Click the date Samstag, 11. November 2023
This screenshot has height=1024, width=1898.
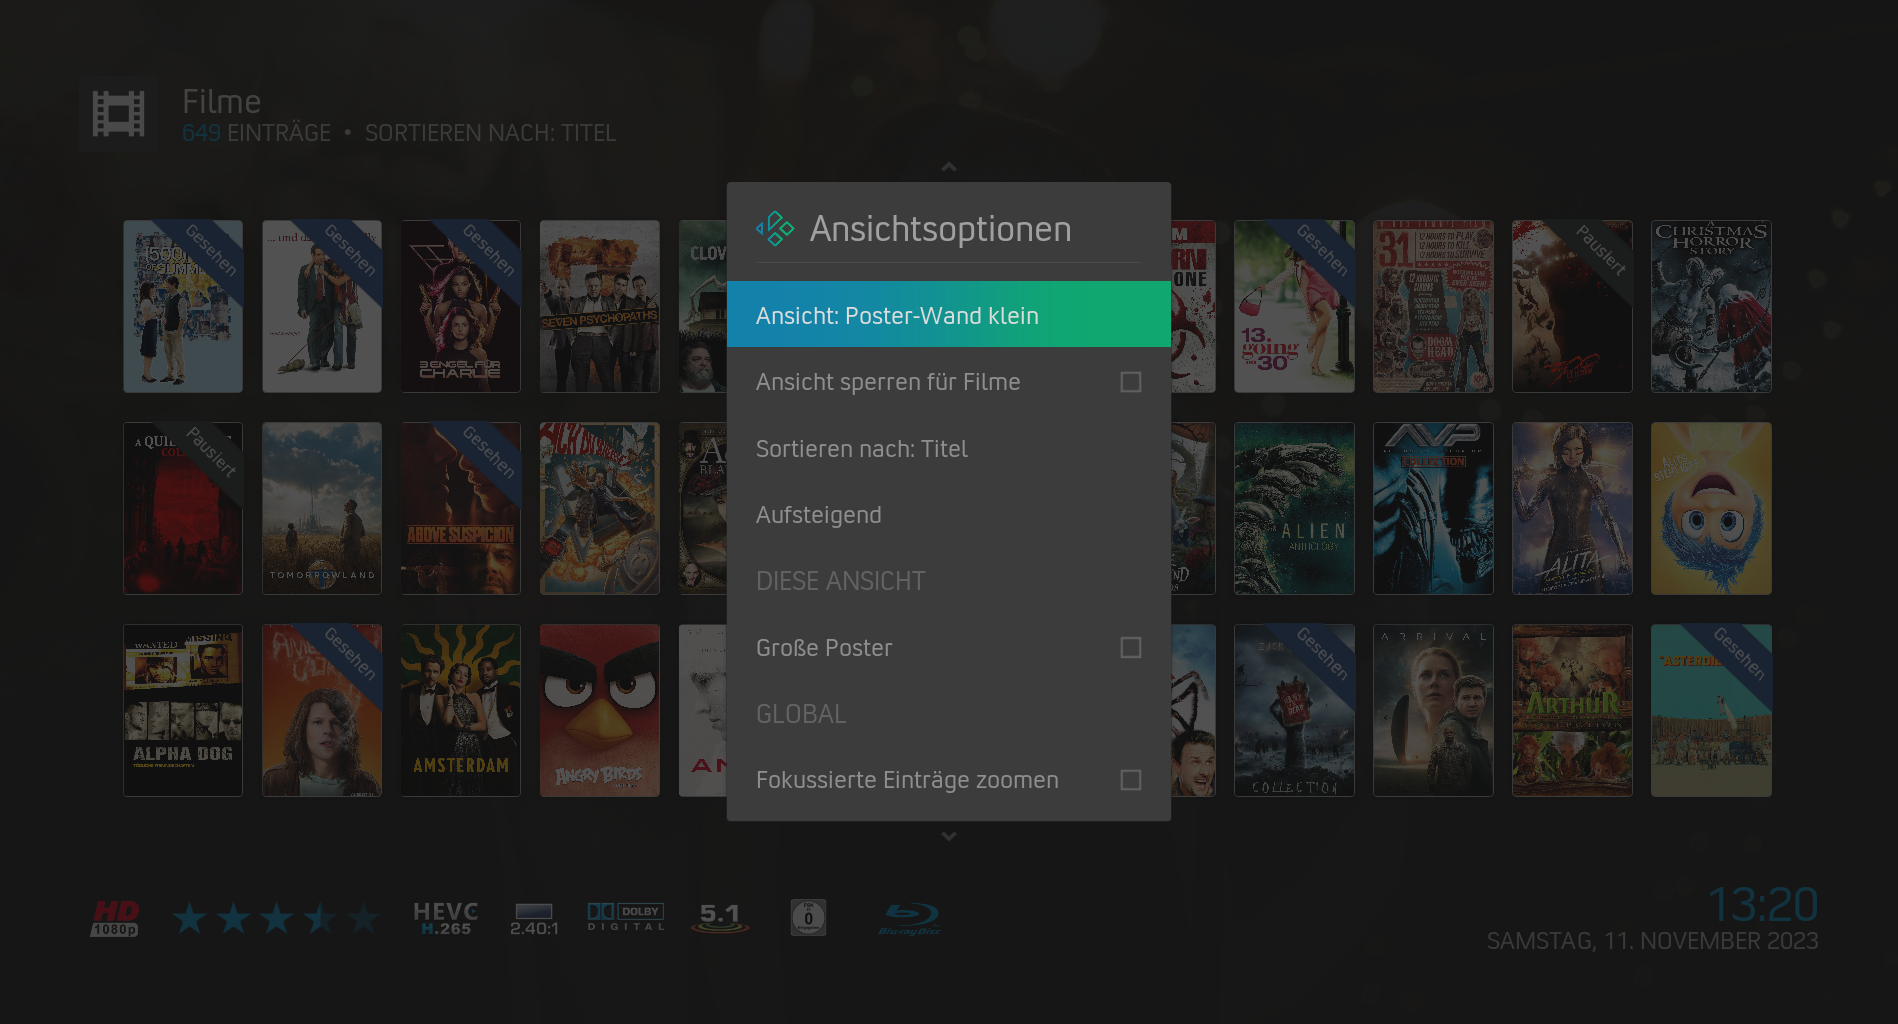(x=1652, y=941)
